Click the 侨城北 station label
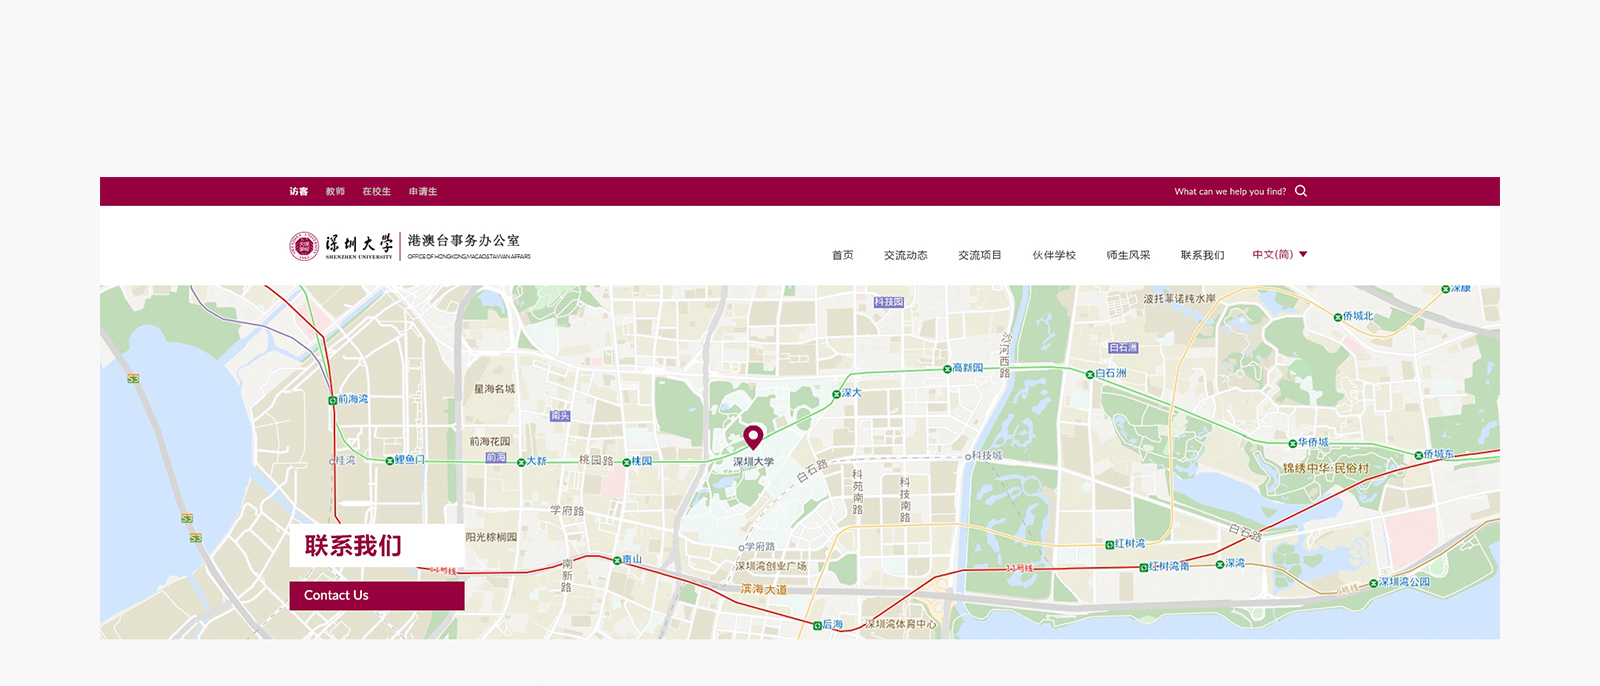1600x686 pixels. (1358, 316)
